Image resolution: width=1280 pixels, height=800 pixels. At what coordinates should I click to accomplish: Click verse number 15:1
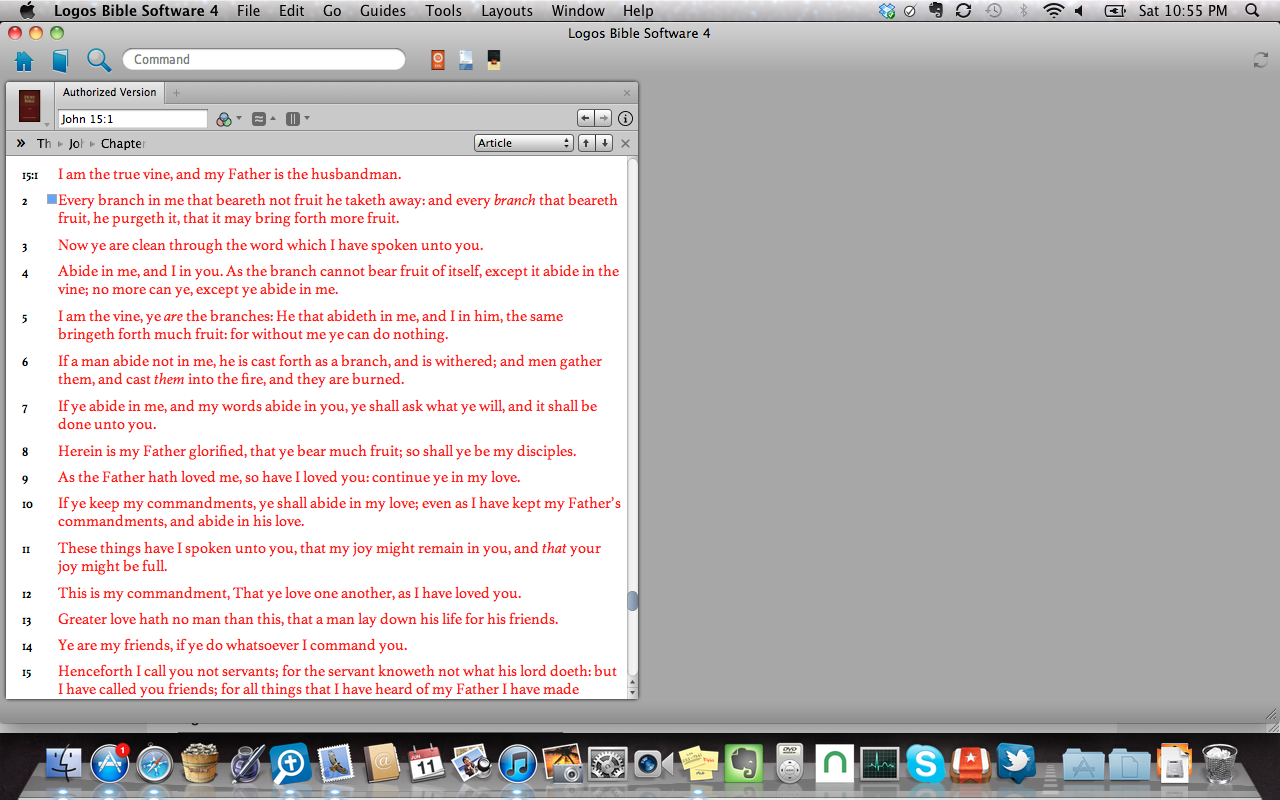(x=29, y=175)
